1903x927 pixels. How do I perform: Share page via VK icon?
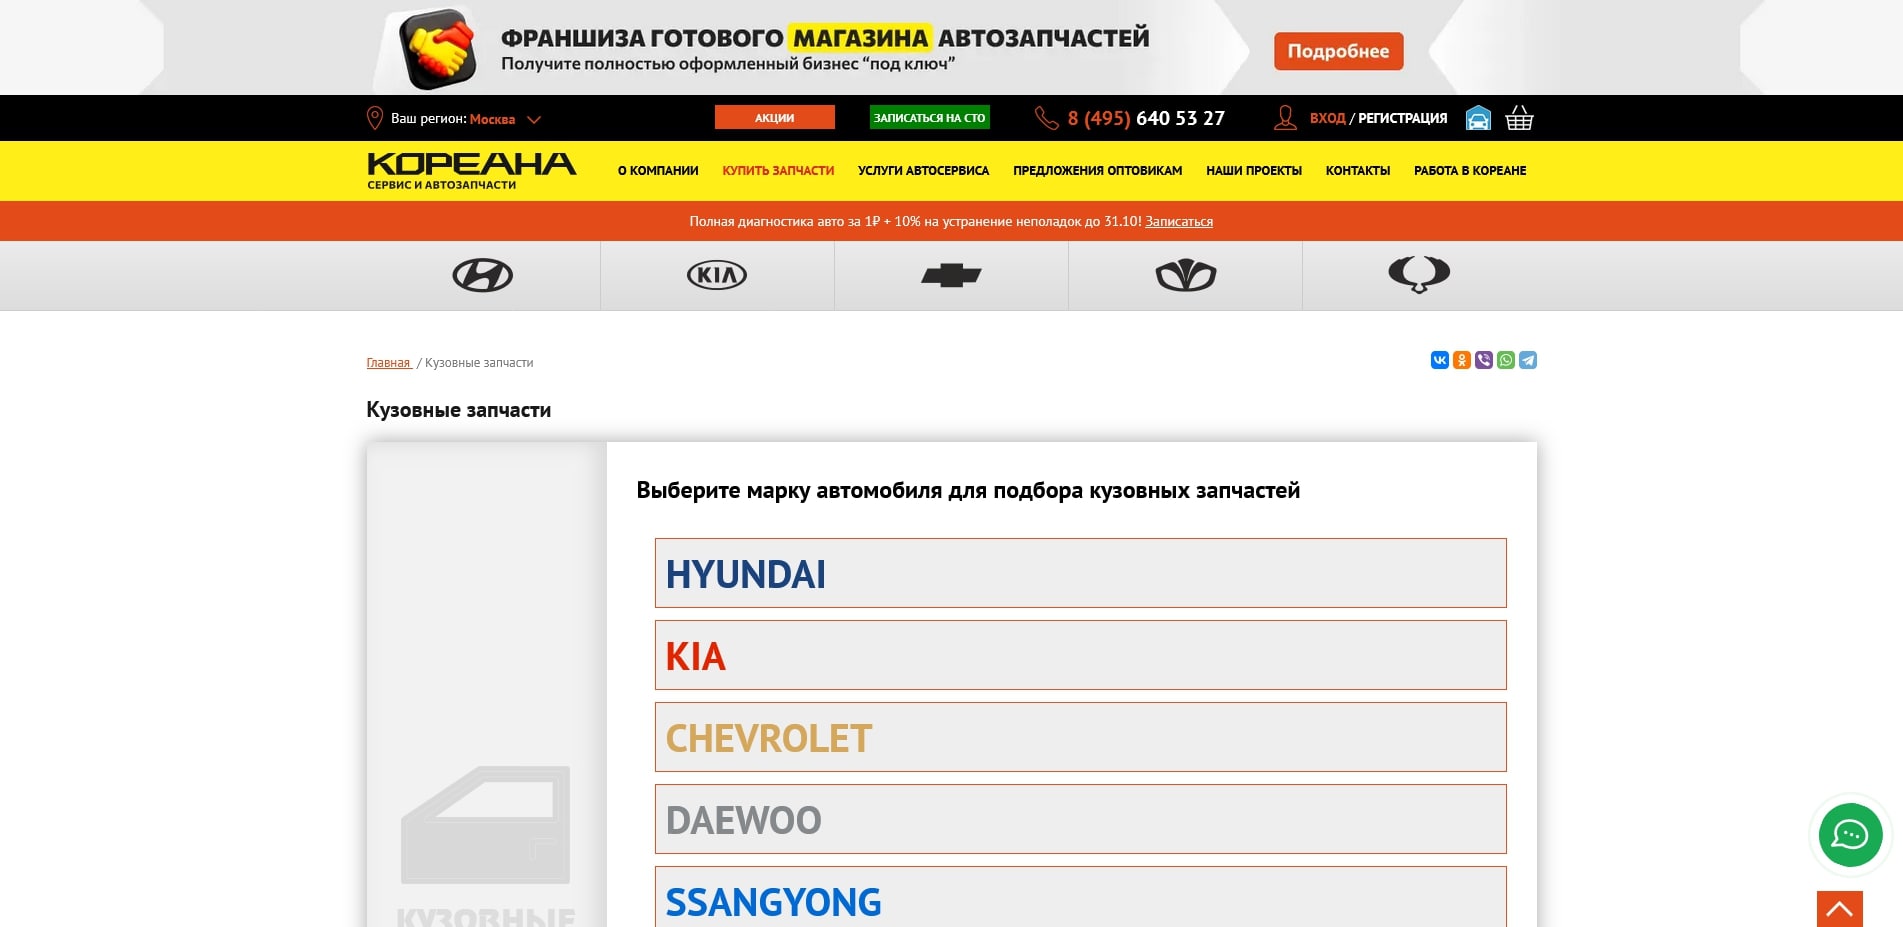tap(1439, 360)
